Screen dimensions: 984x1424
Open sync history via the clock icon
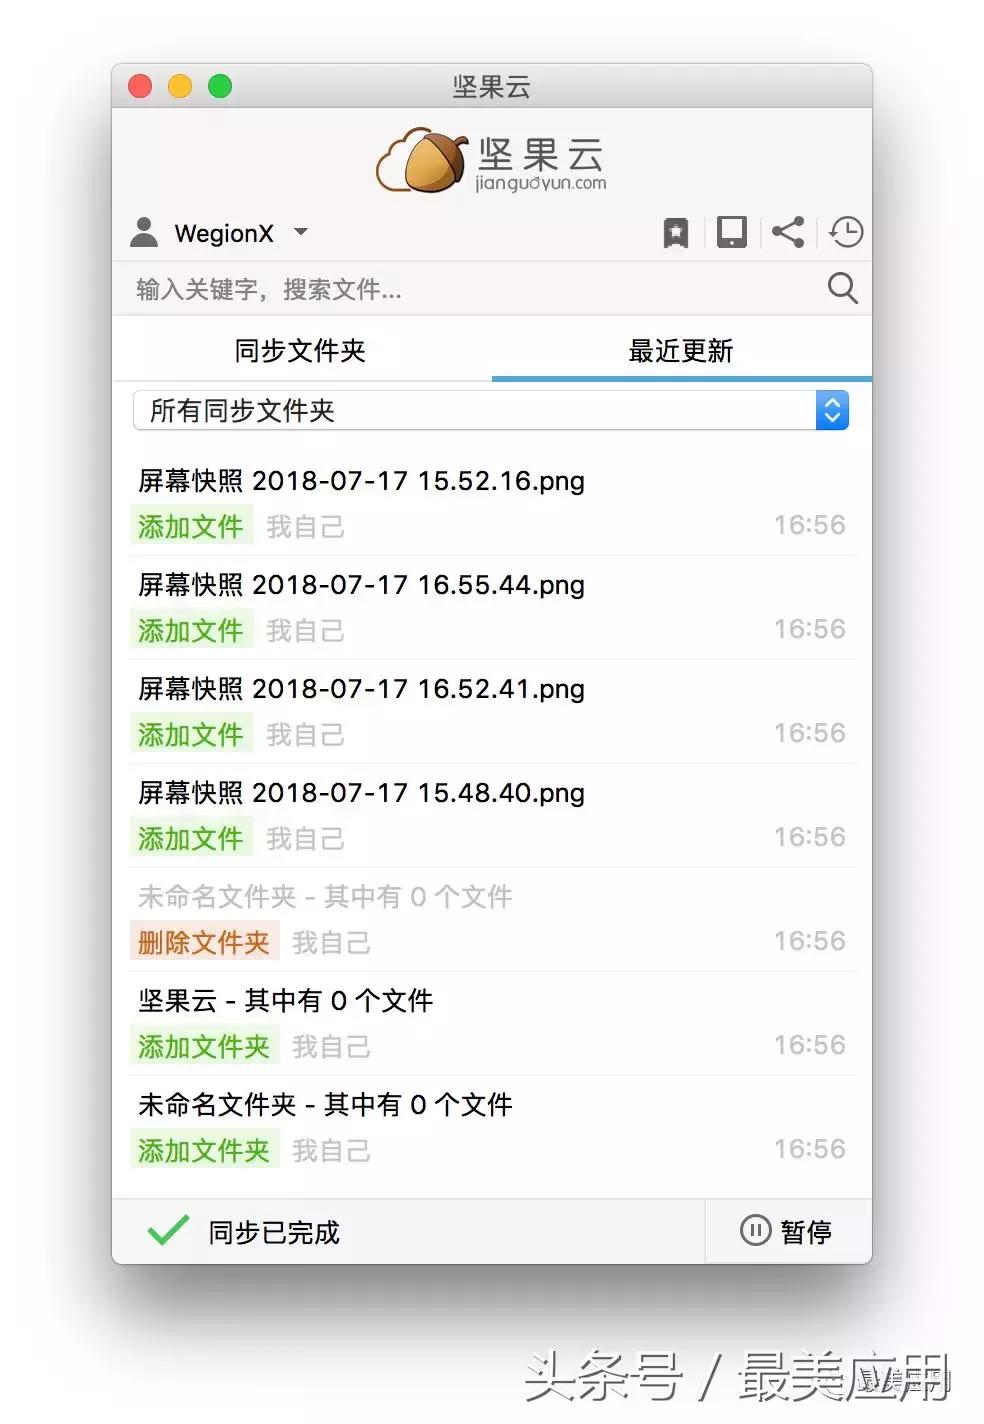(845, 232)
